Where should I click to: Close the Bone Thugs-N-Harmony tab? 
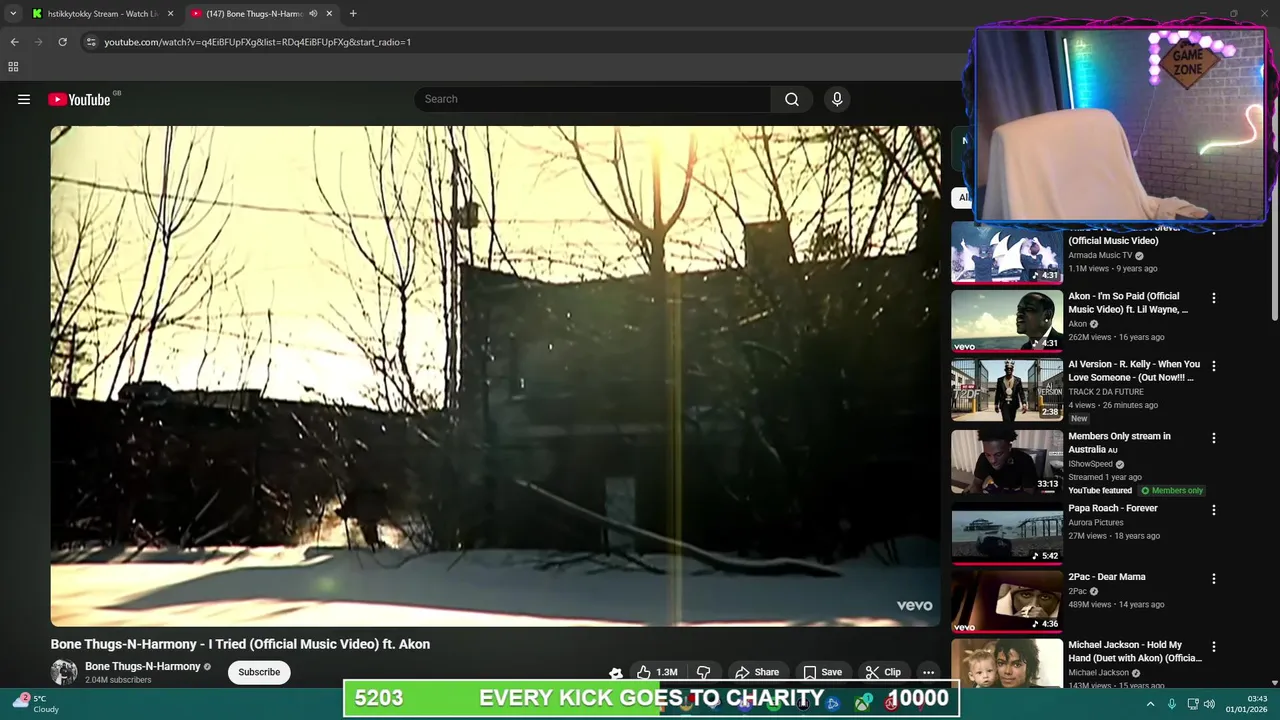(x=329, y=14)
